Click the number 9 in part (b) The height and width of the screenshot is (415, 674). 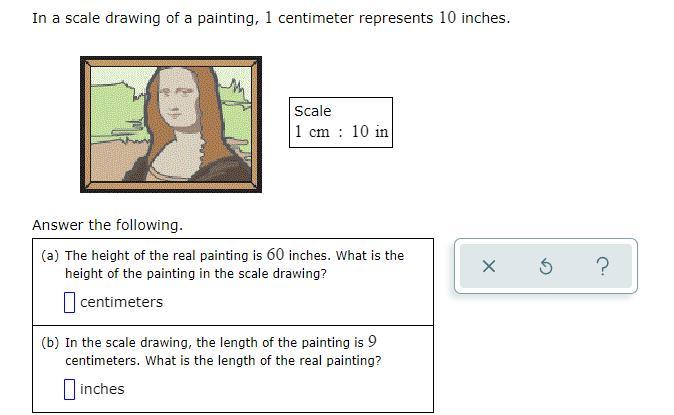tap(372, 342)
